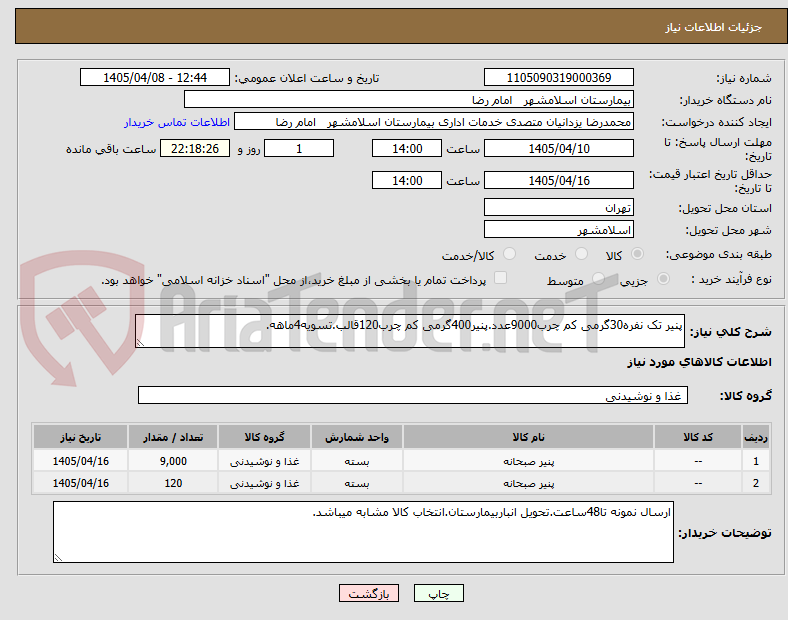788x620 pixels.
Task: Click the remaining time field 22:18:26
Action: pyautogui.click(x=195, y=149)
